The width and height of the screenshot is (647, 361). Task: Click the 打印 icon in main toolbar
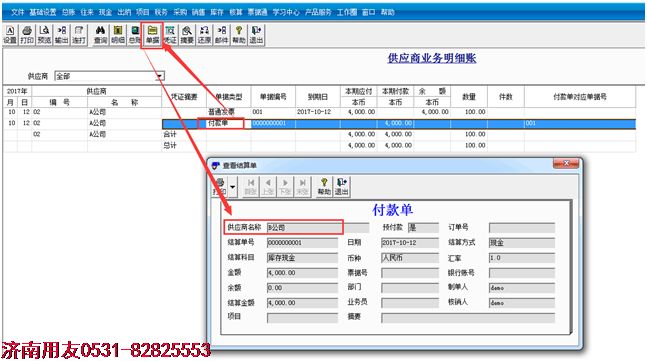point(27,35)
